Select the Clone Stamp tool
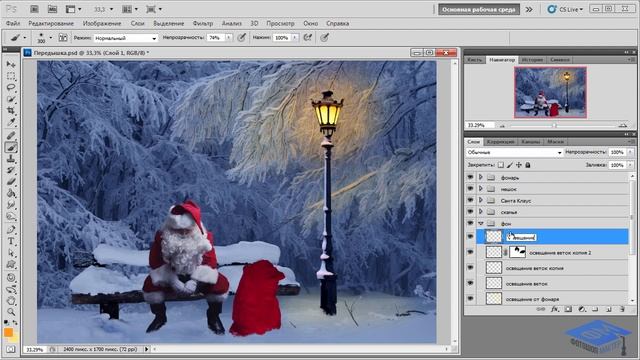Screen dimensions: 640x360 11,159
